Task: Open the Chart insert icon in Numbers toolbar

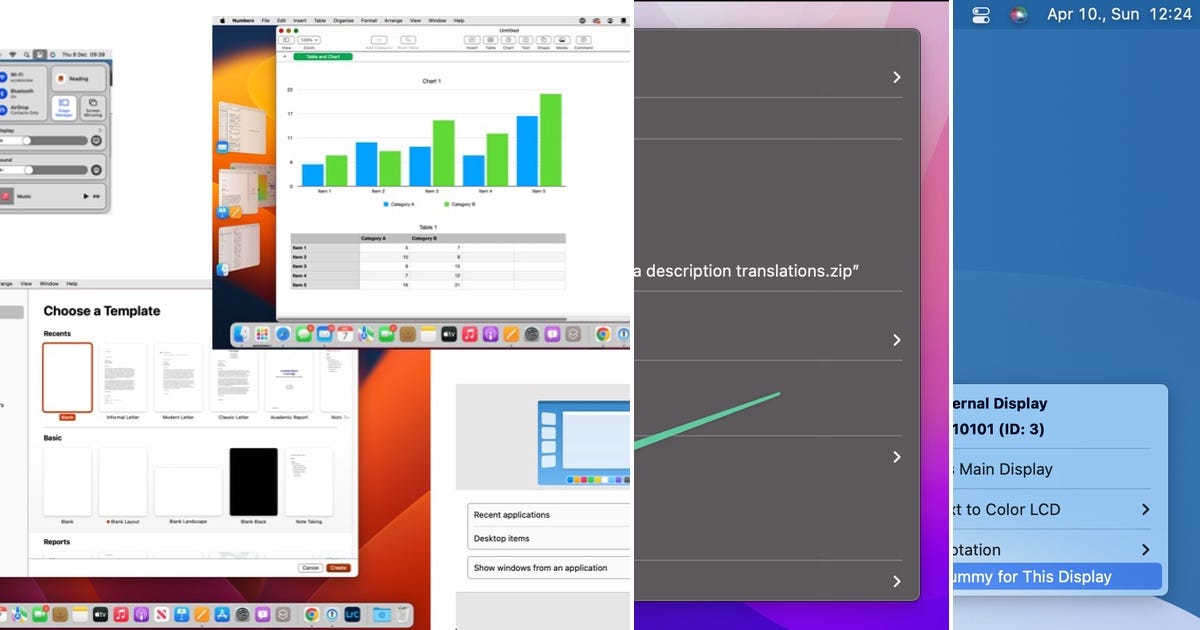Action: point(510,39)
